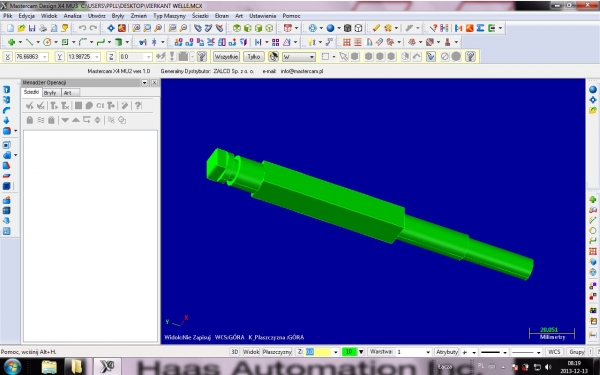Screen dimensions: 600x375
Task: Toggle the lock operations icon in manager
Action: 29,120
